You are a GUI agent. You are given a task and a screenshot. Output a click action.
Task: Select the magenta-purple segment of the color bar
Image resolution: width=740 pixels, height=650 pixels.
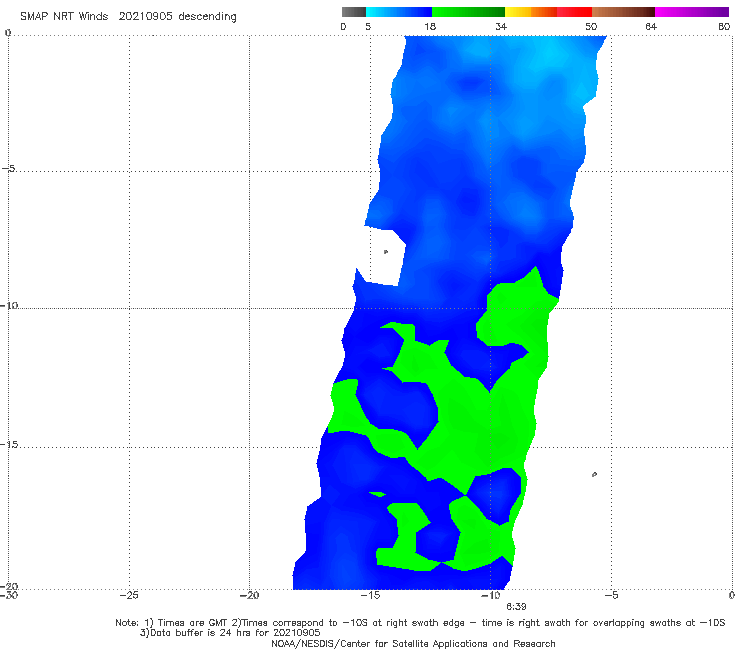[692, 12]
